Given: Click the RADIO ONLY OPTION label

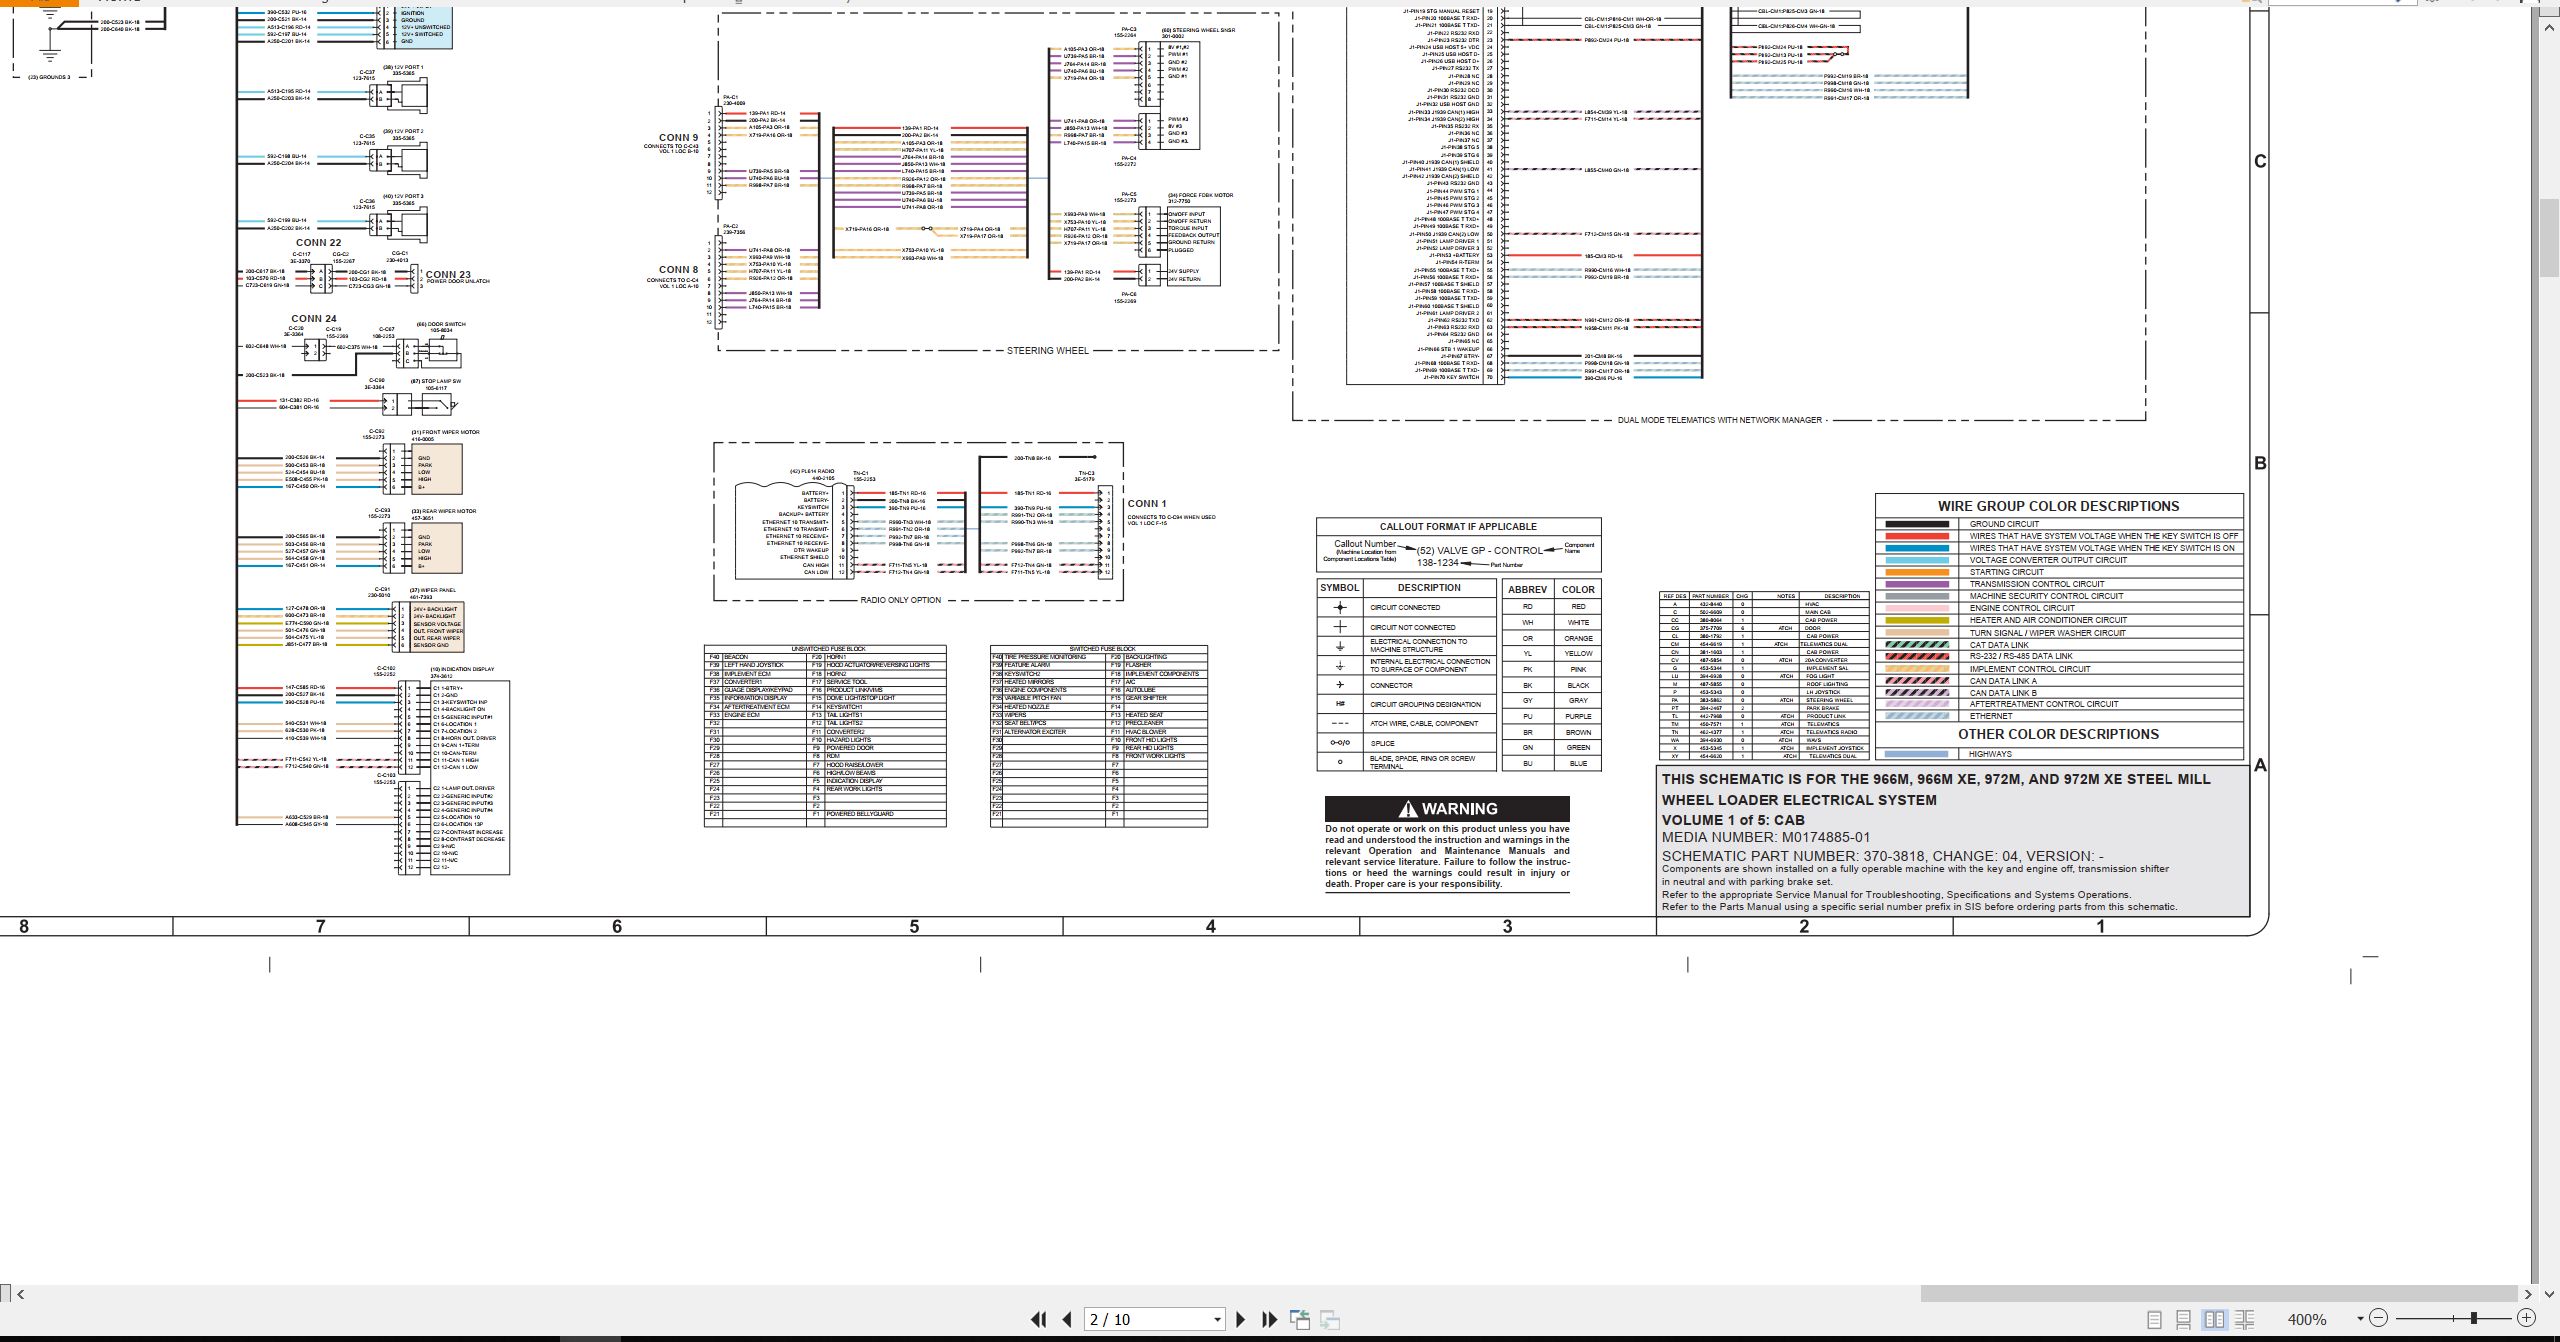Looking at the screenshot, I should (900, 600).
